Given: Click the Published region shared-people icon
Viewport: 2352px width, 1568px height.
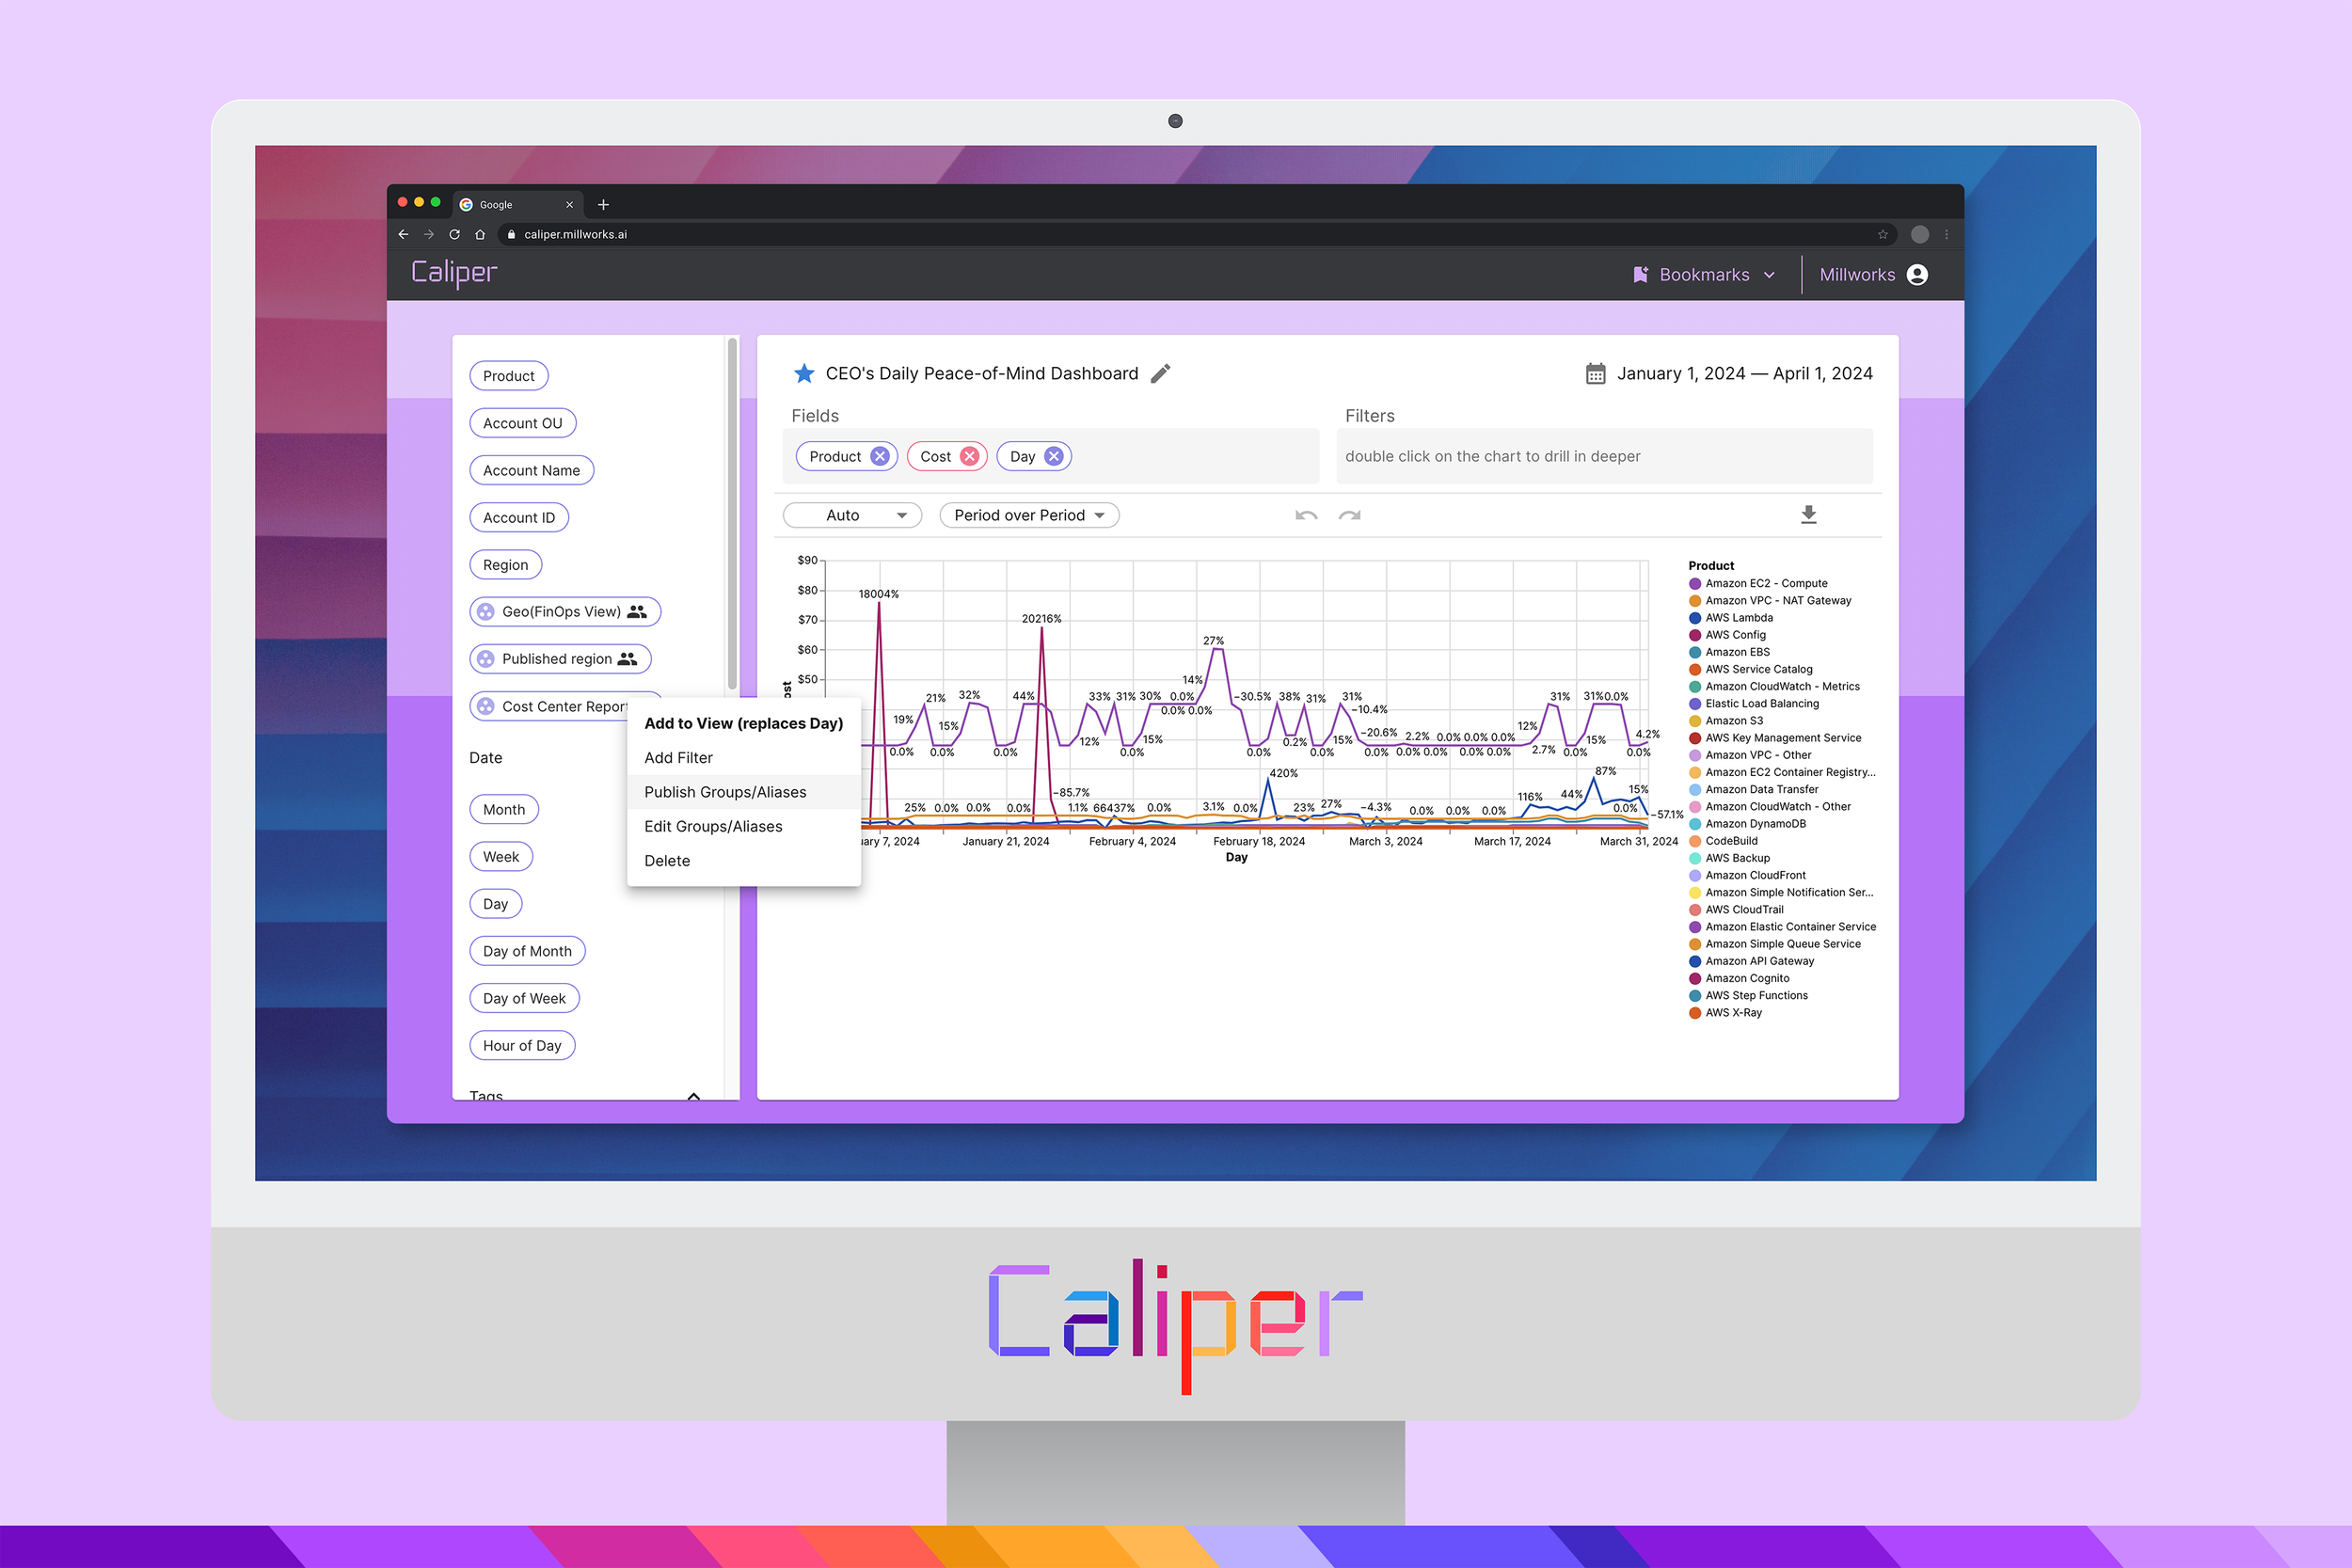Looking at the screenshot, I should [x=627, y=659].
